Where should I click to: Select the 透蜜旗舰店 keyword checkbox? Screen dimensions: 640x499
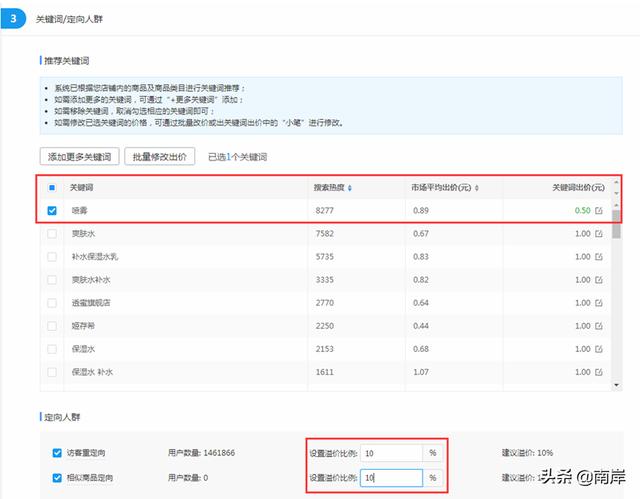click(x=52, y=303)
